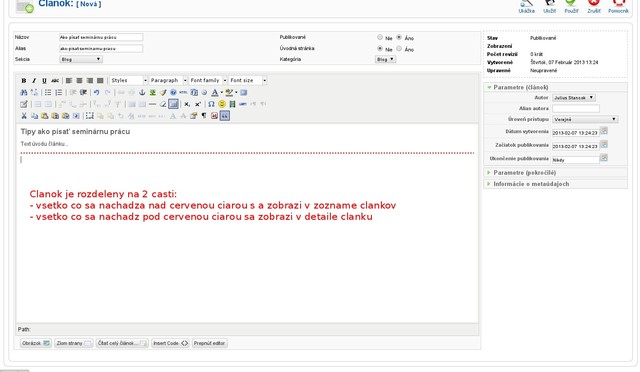
Task: Focus the Alias input field
Action: click(101, 49)
